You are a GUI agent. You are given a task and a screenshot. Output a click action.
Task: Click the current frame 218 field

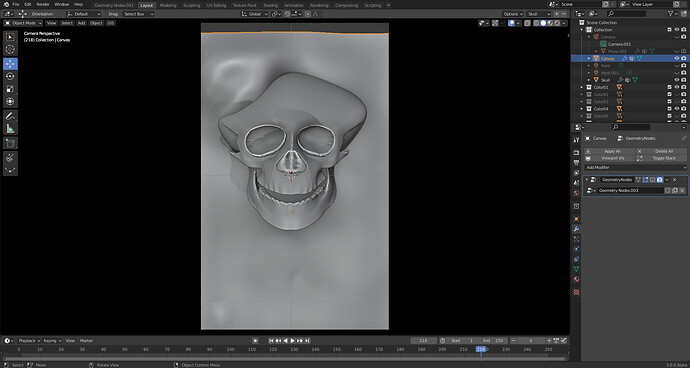tap(424, 341)
